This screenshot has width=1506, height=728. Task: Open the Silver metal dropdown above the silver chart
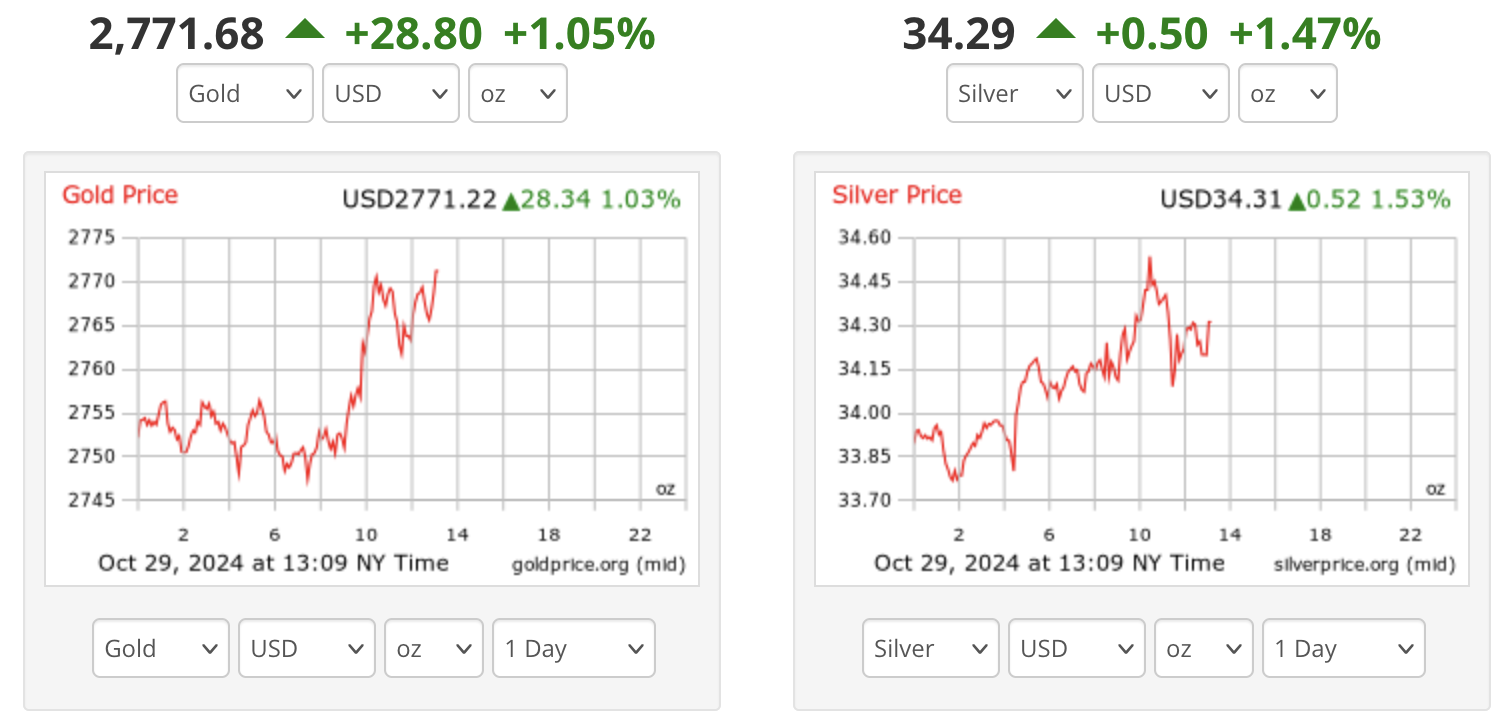[x=1015, y=94]
